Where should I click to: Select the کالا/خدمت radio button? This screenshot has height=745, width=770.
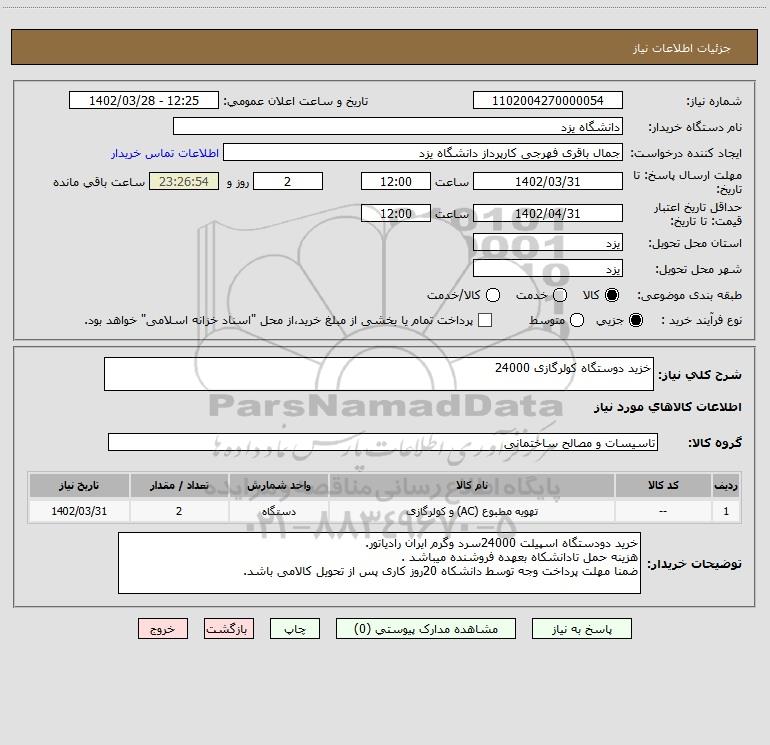[x=493, y=295]
